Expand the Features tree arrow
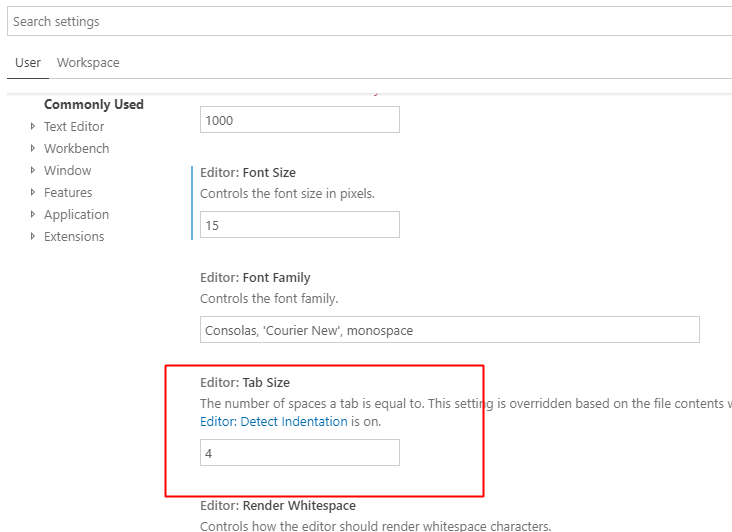 point(33,192)
